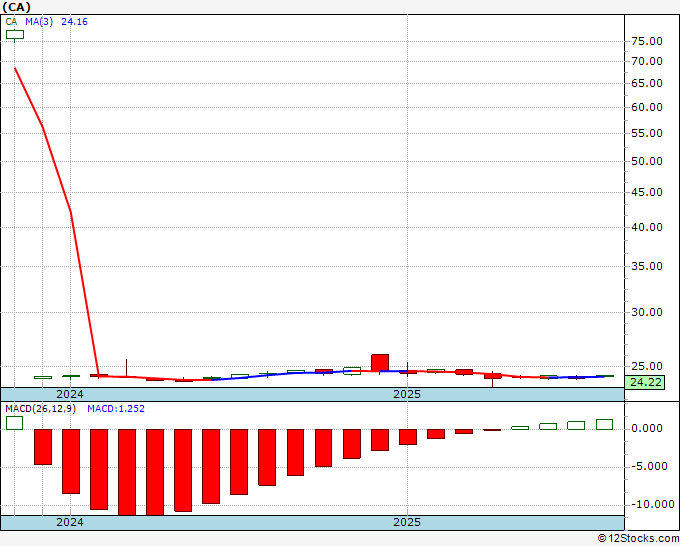Click the 50.00 price axis label
Viewport: 680px width, 546px height.
coord(647,161)
